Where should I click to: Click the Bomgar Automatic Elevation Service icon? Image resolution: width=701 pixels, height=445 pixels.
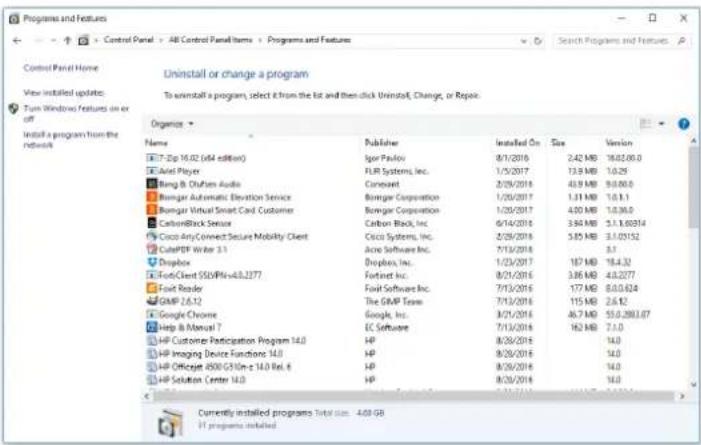coord(152,197)
